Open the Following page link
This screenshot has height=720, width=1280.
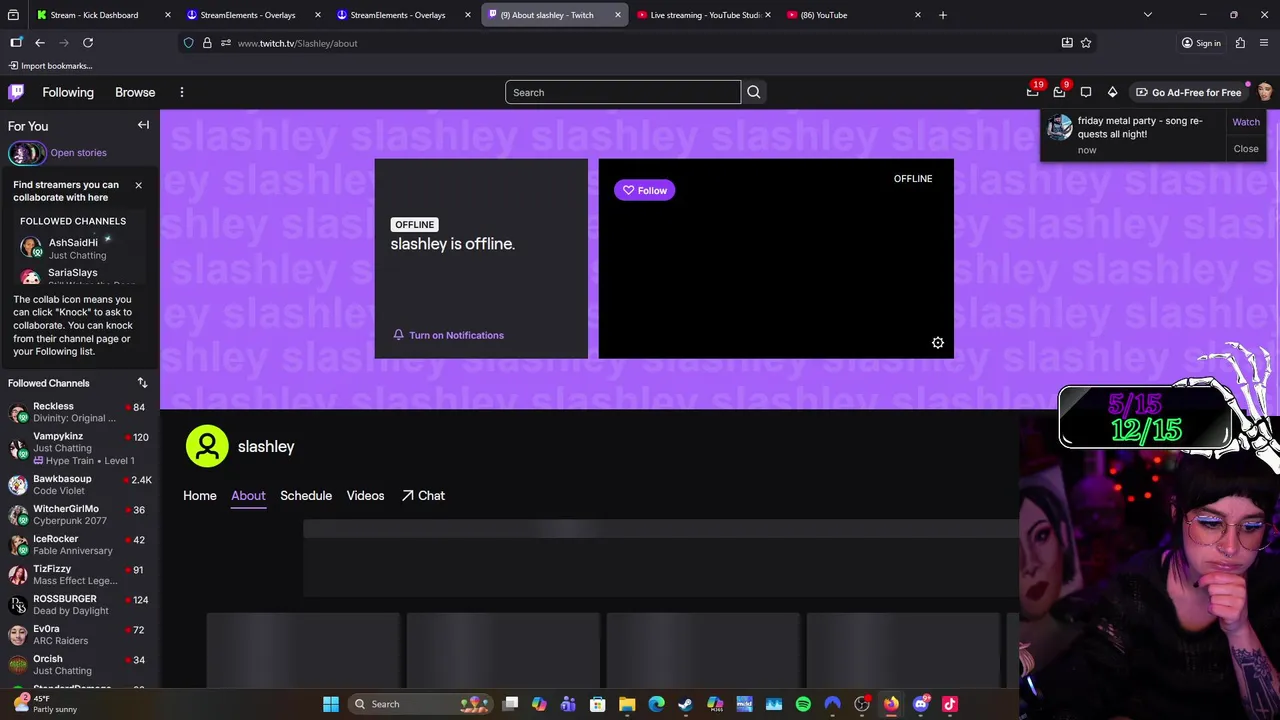click(x=68, y=92)
